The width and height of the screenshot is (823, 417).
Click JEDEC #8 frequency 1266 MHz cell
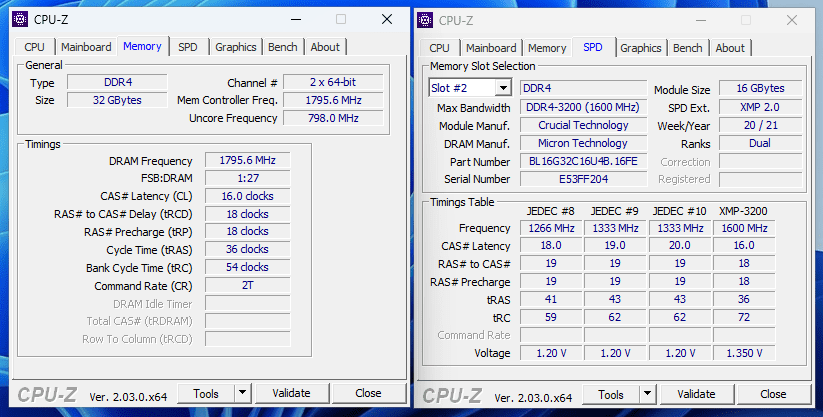pyautogui.click(x=551, y=228)
